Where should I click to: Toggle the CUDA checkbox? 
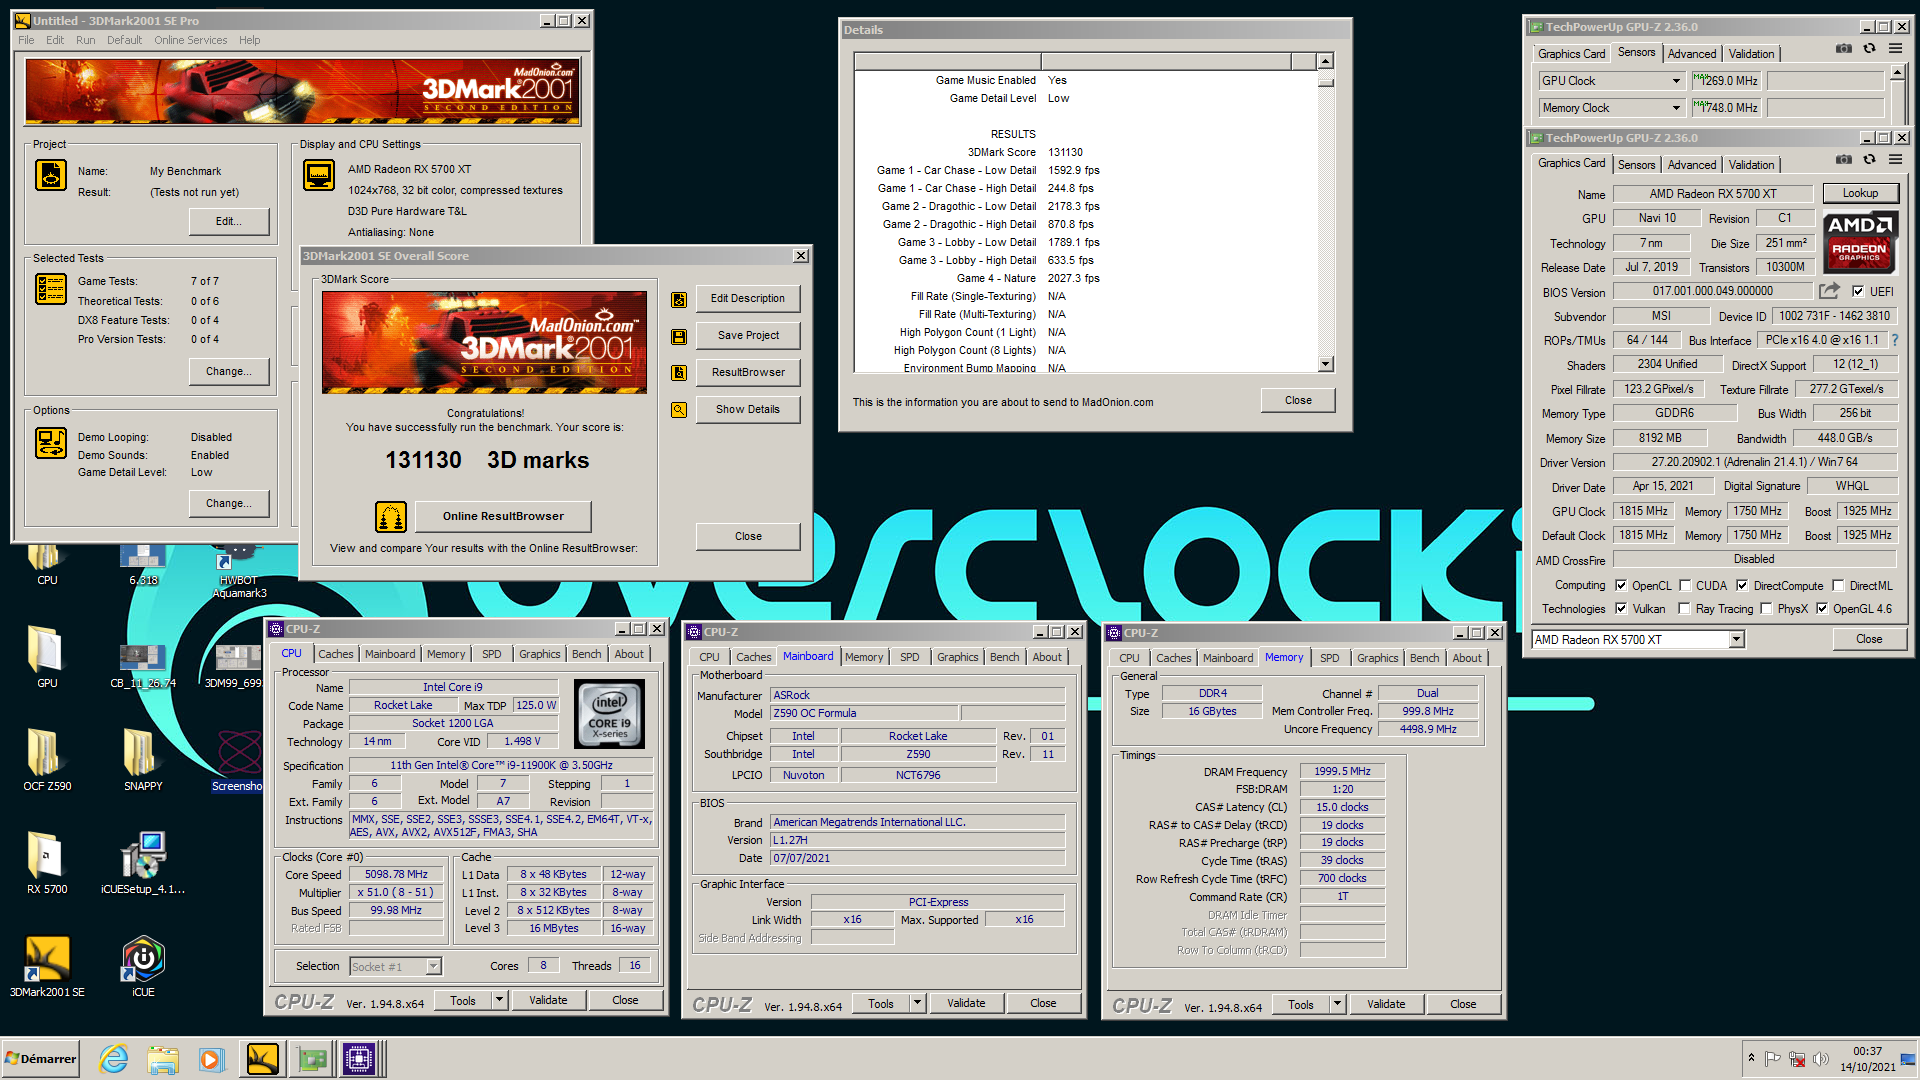tap(1685, 586)
